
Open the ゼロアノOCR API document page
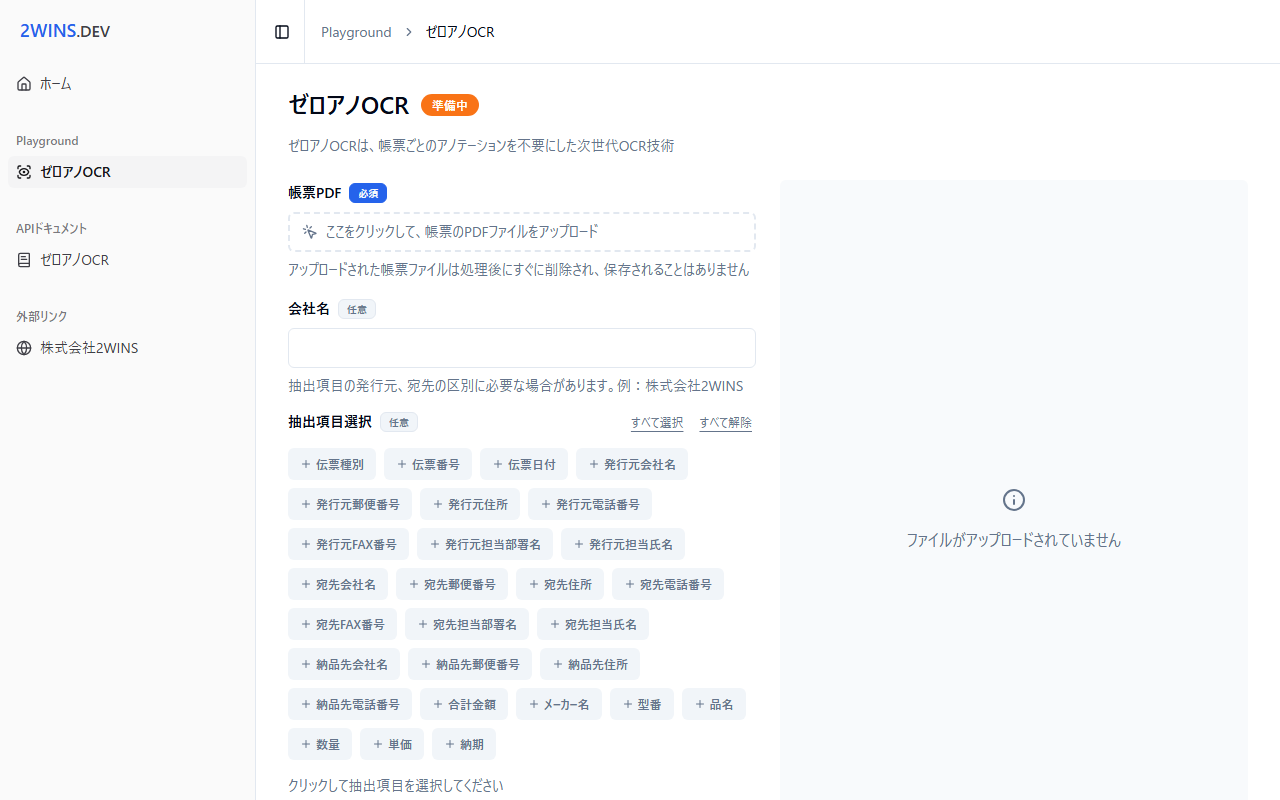pyautogui.click(x=75, y=260)
